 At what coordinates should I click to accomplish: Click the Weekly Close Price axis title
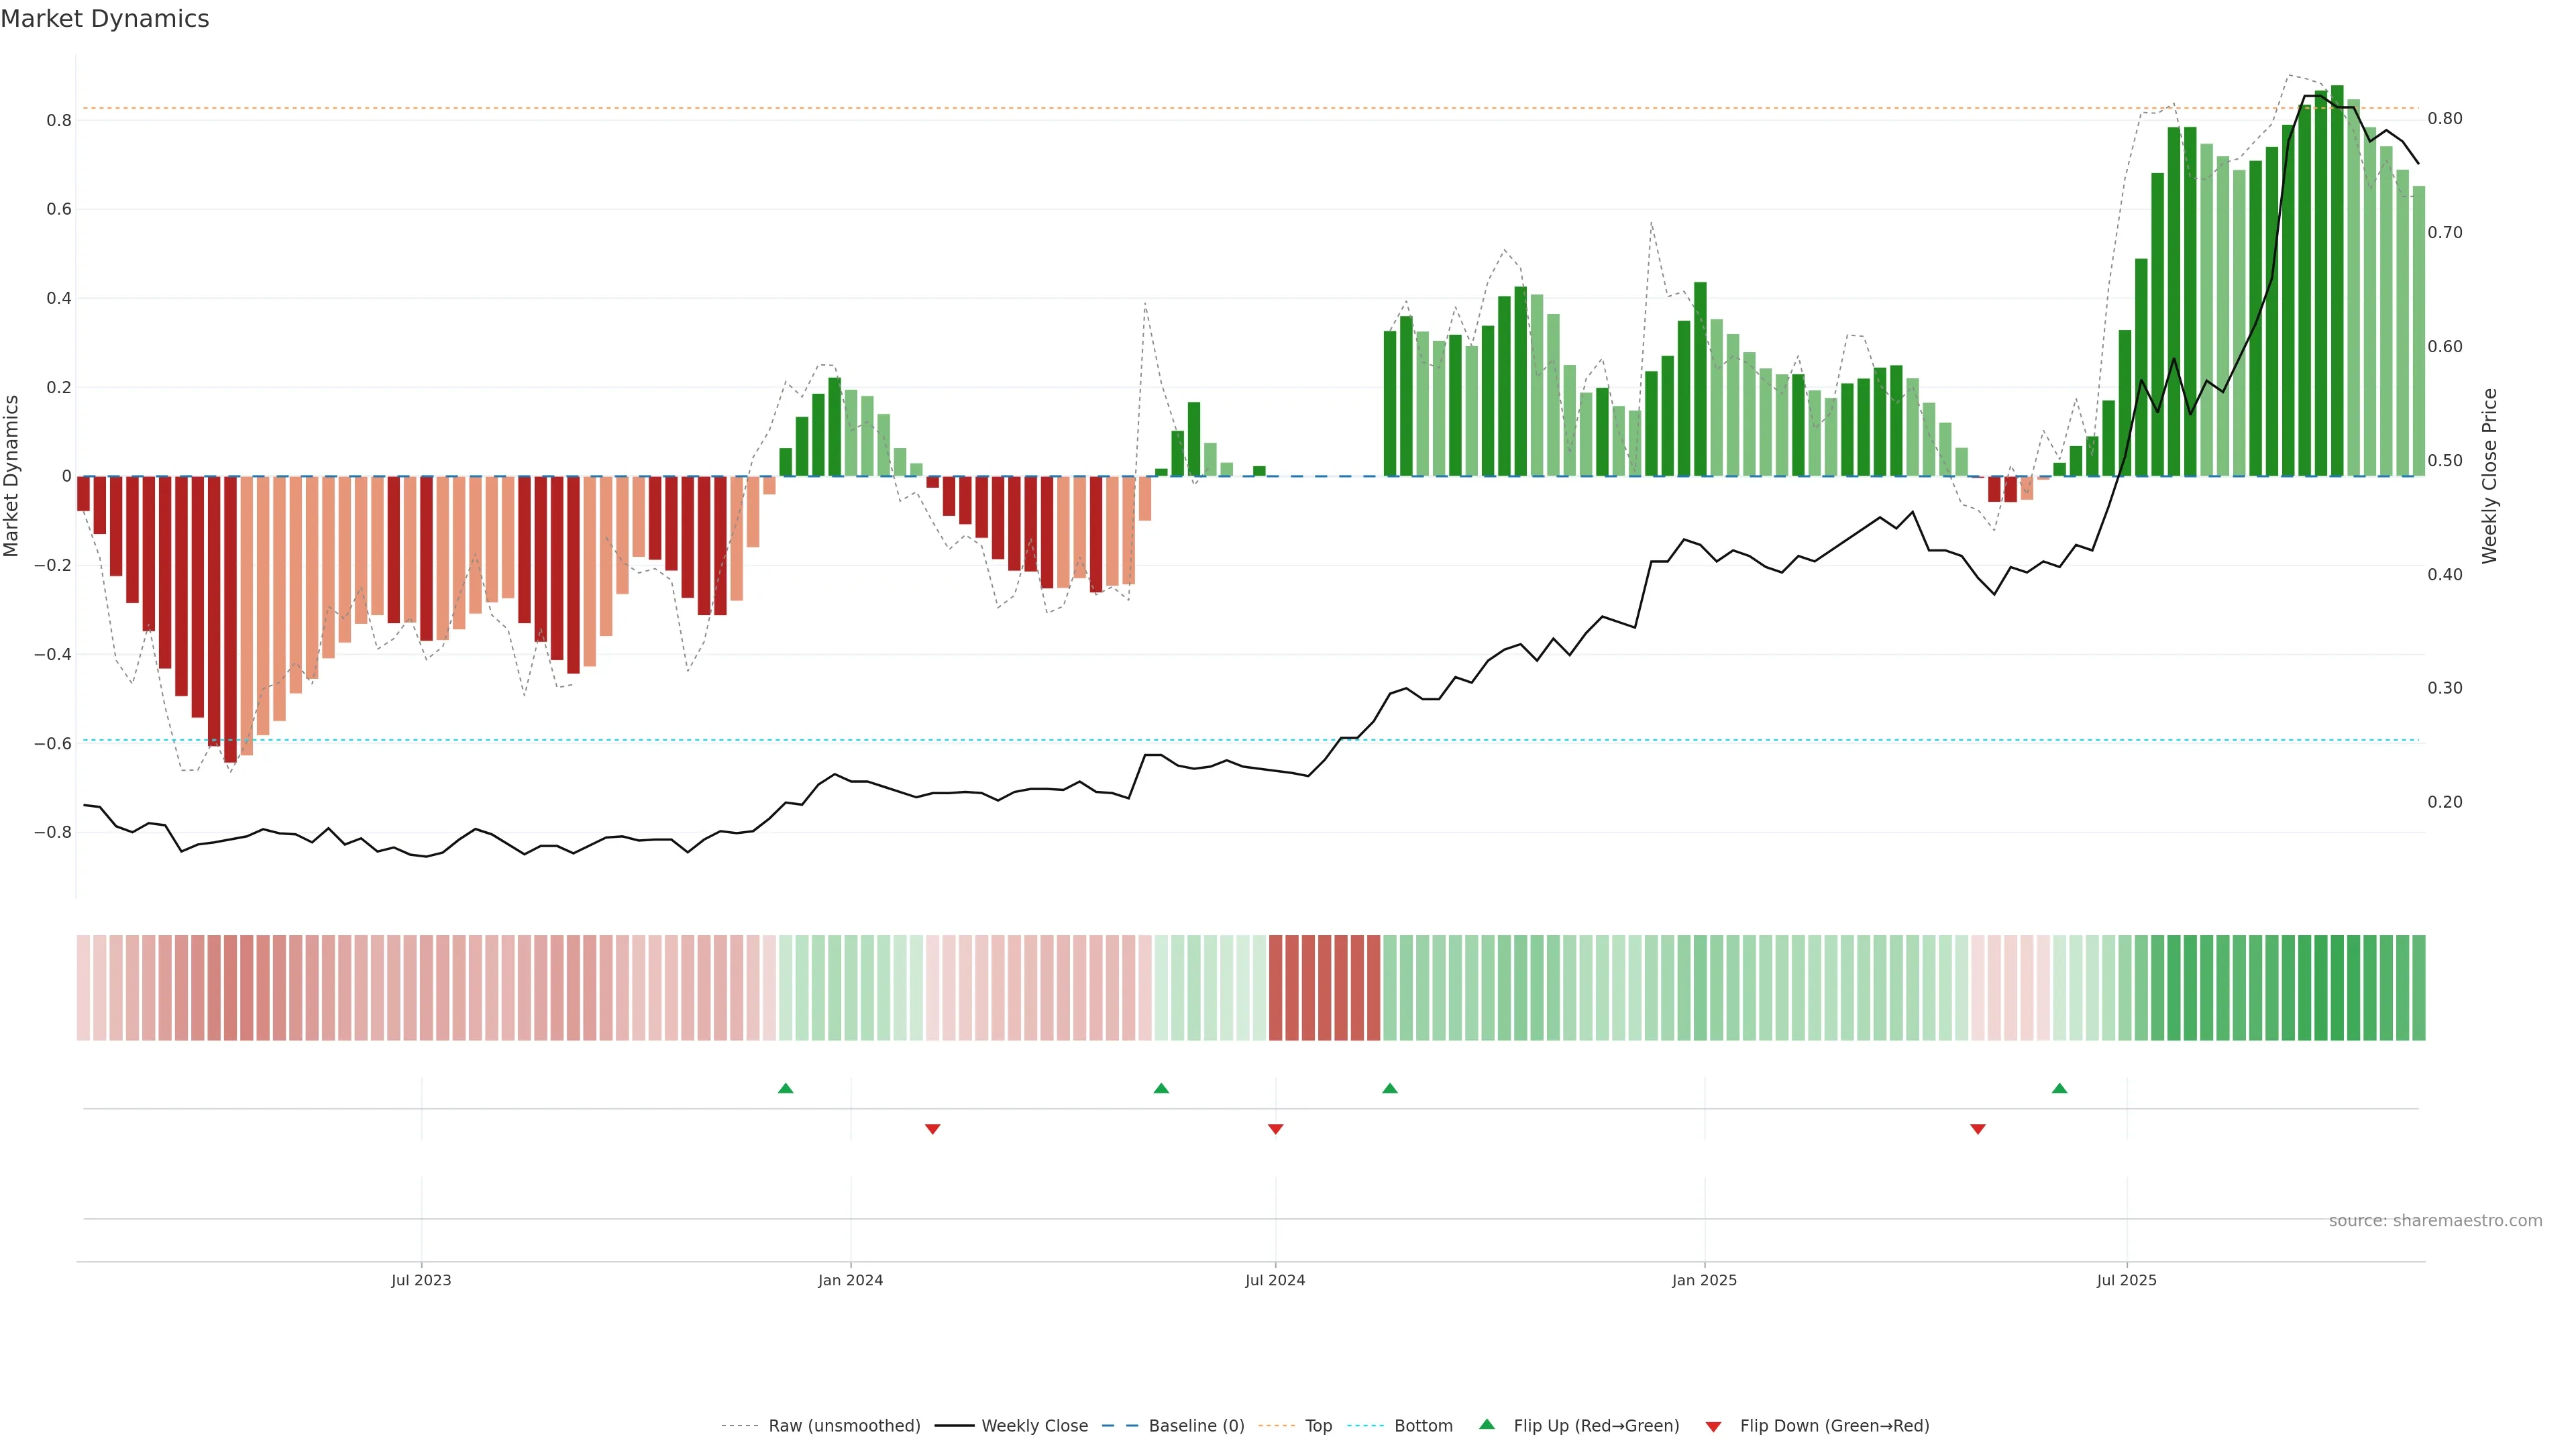click(x=2489, y=476)
